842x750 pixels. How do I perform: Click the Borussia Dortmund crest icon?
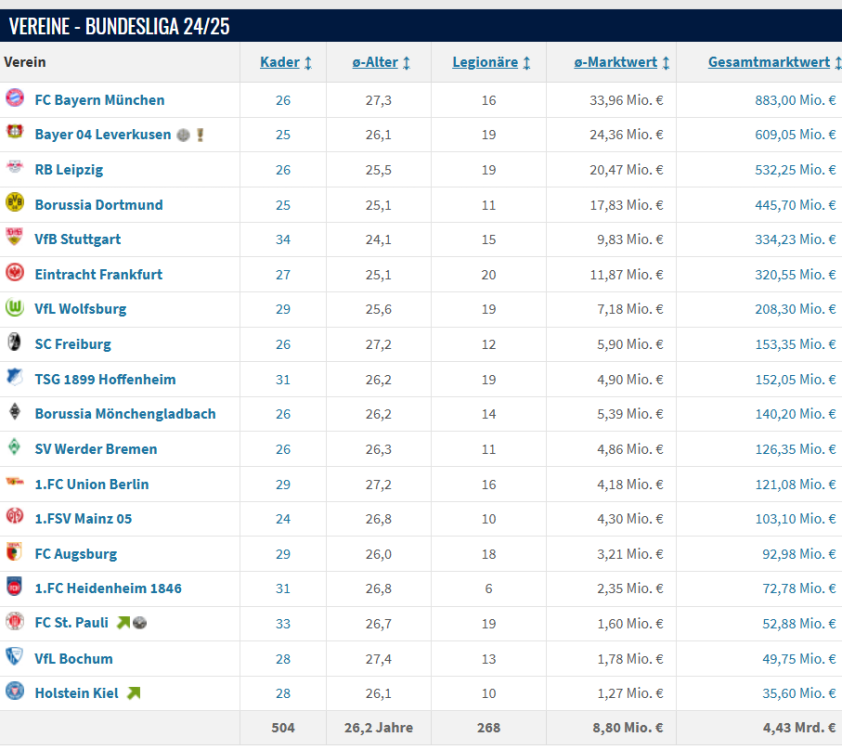(x=14, y=203)
